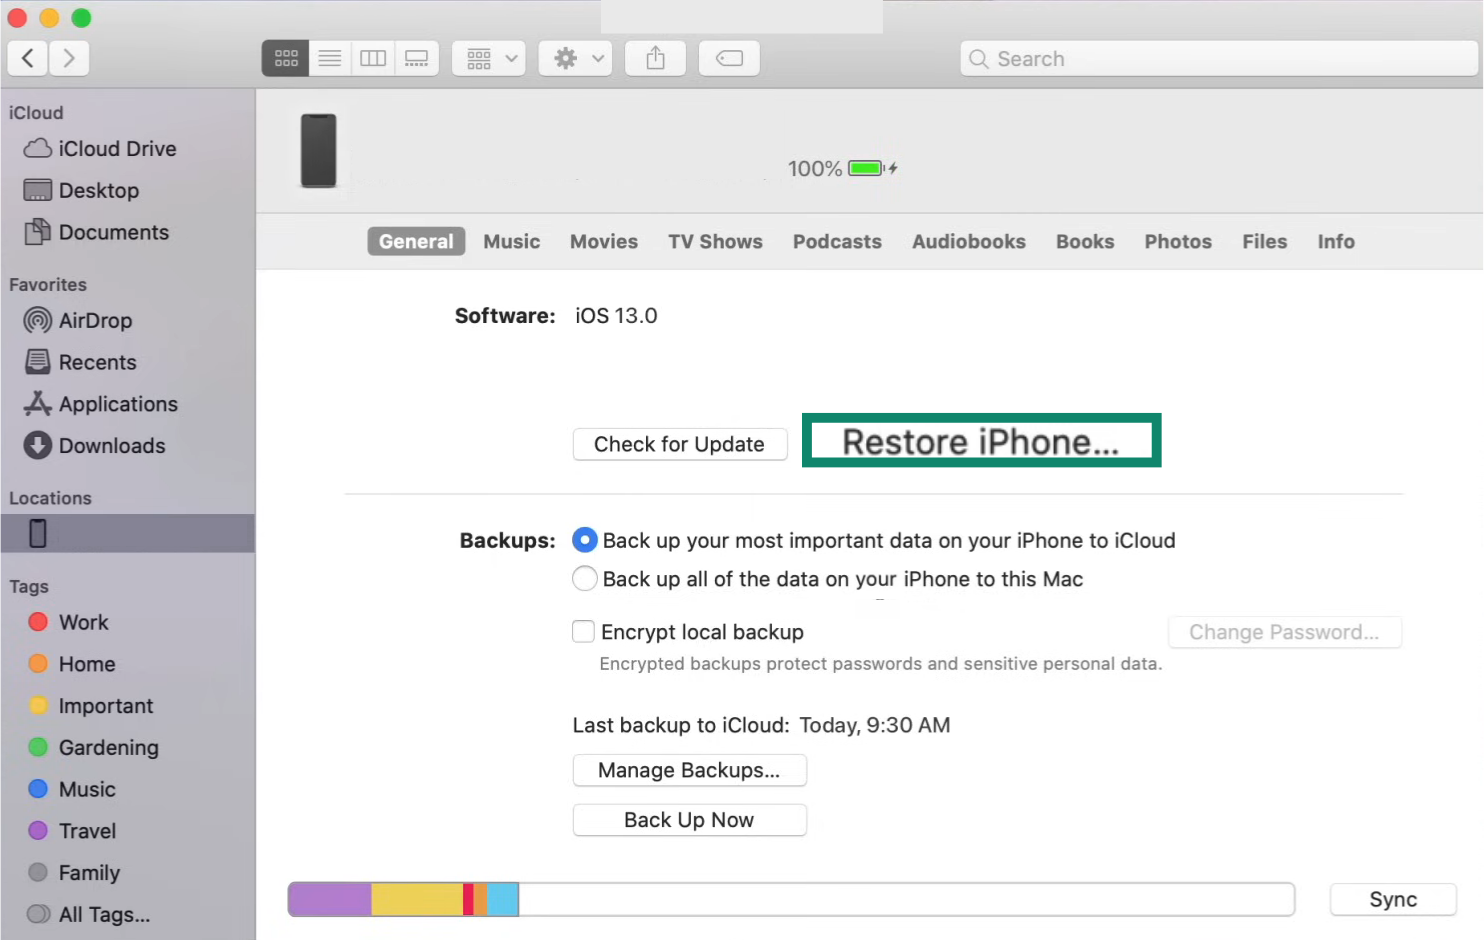The image size is (1484, 940).
Task: Select the iPhone under Locations
Action: (x=38, y=533)
